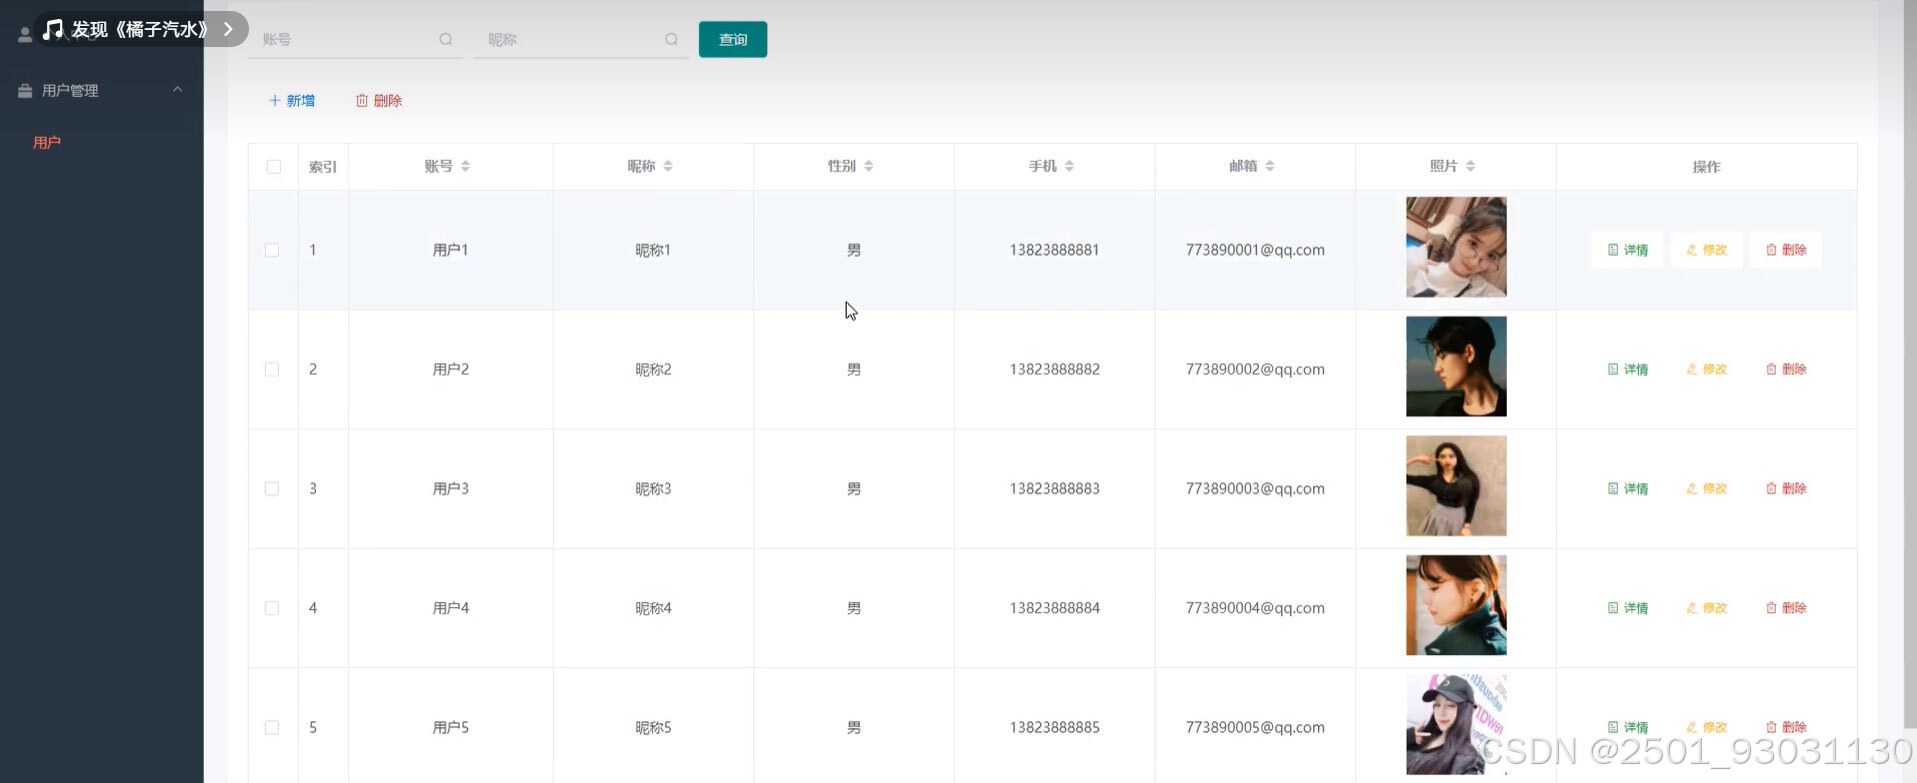Screen dimensions: 1917x783
Task: Focus the 账号 search input field
Action: [355, 39]
